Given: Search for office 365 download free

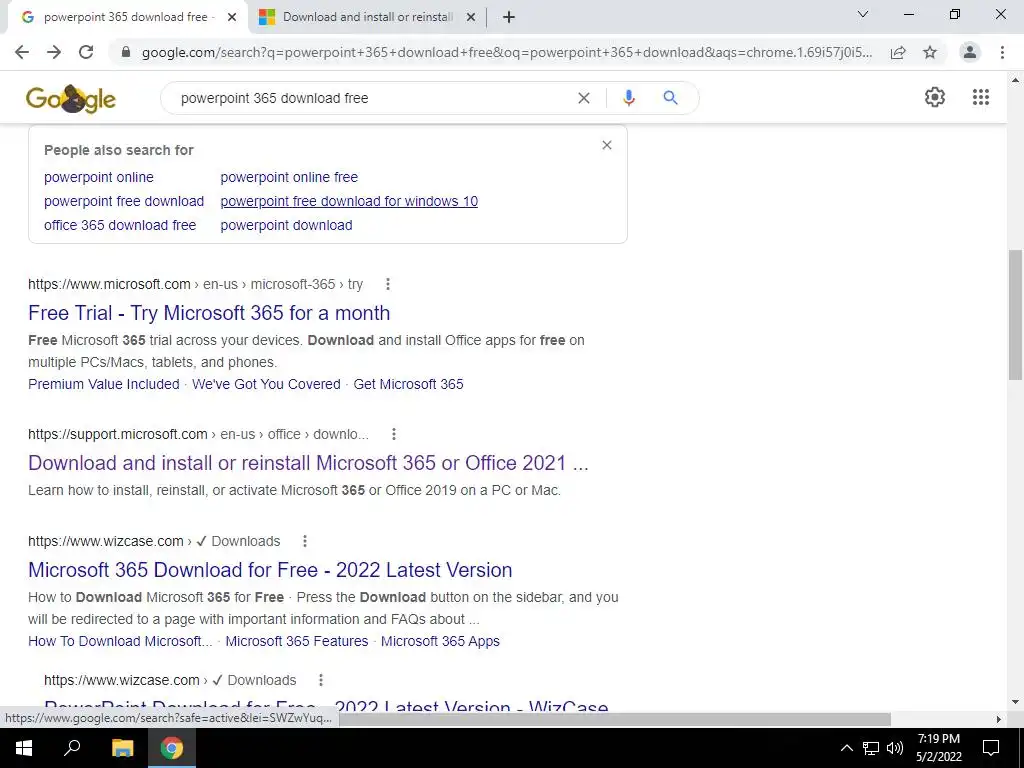Looking at the screenshot, I should 120,225.
